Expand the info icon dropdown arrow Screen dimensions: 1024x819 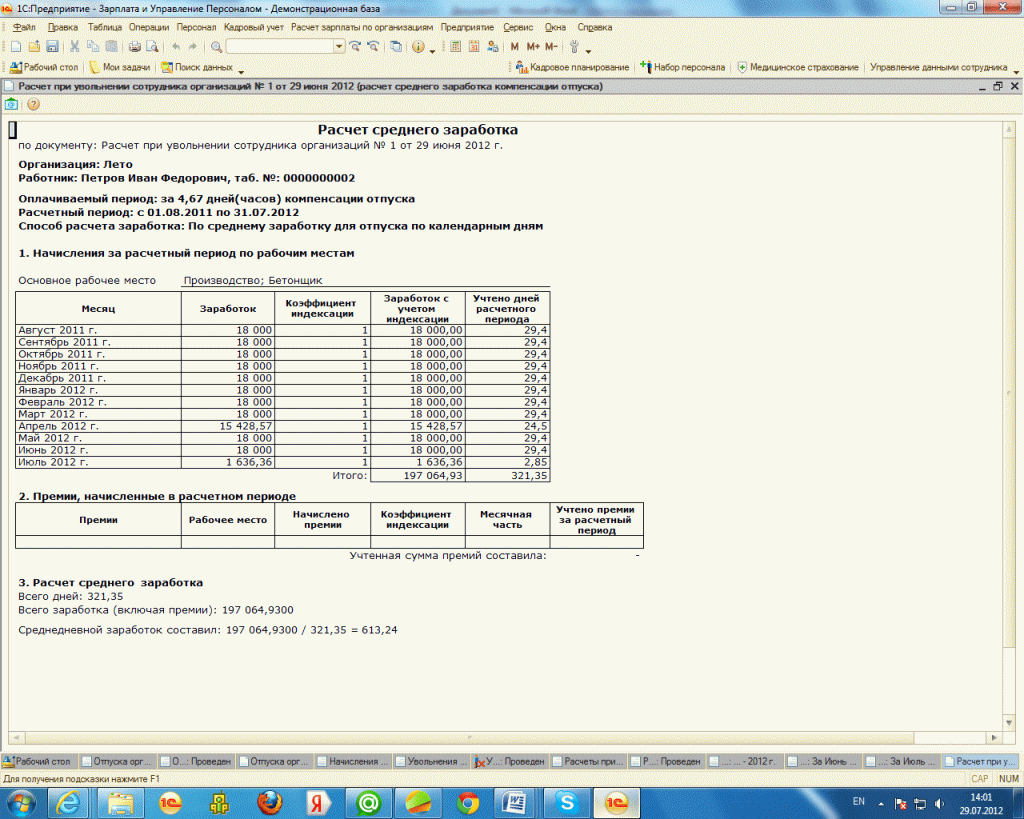(x=431, y=48)
